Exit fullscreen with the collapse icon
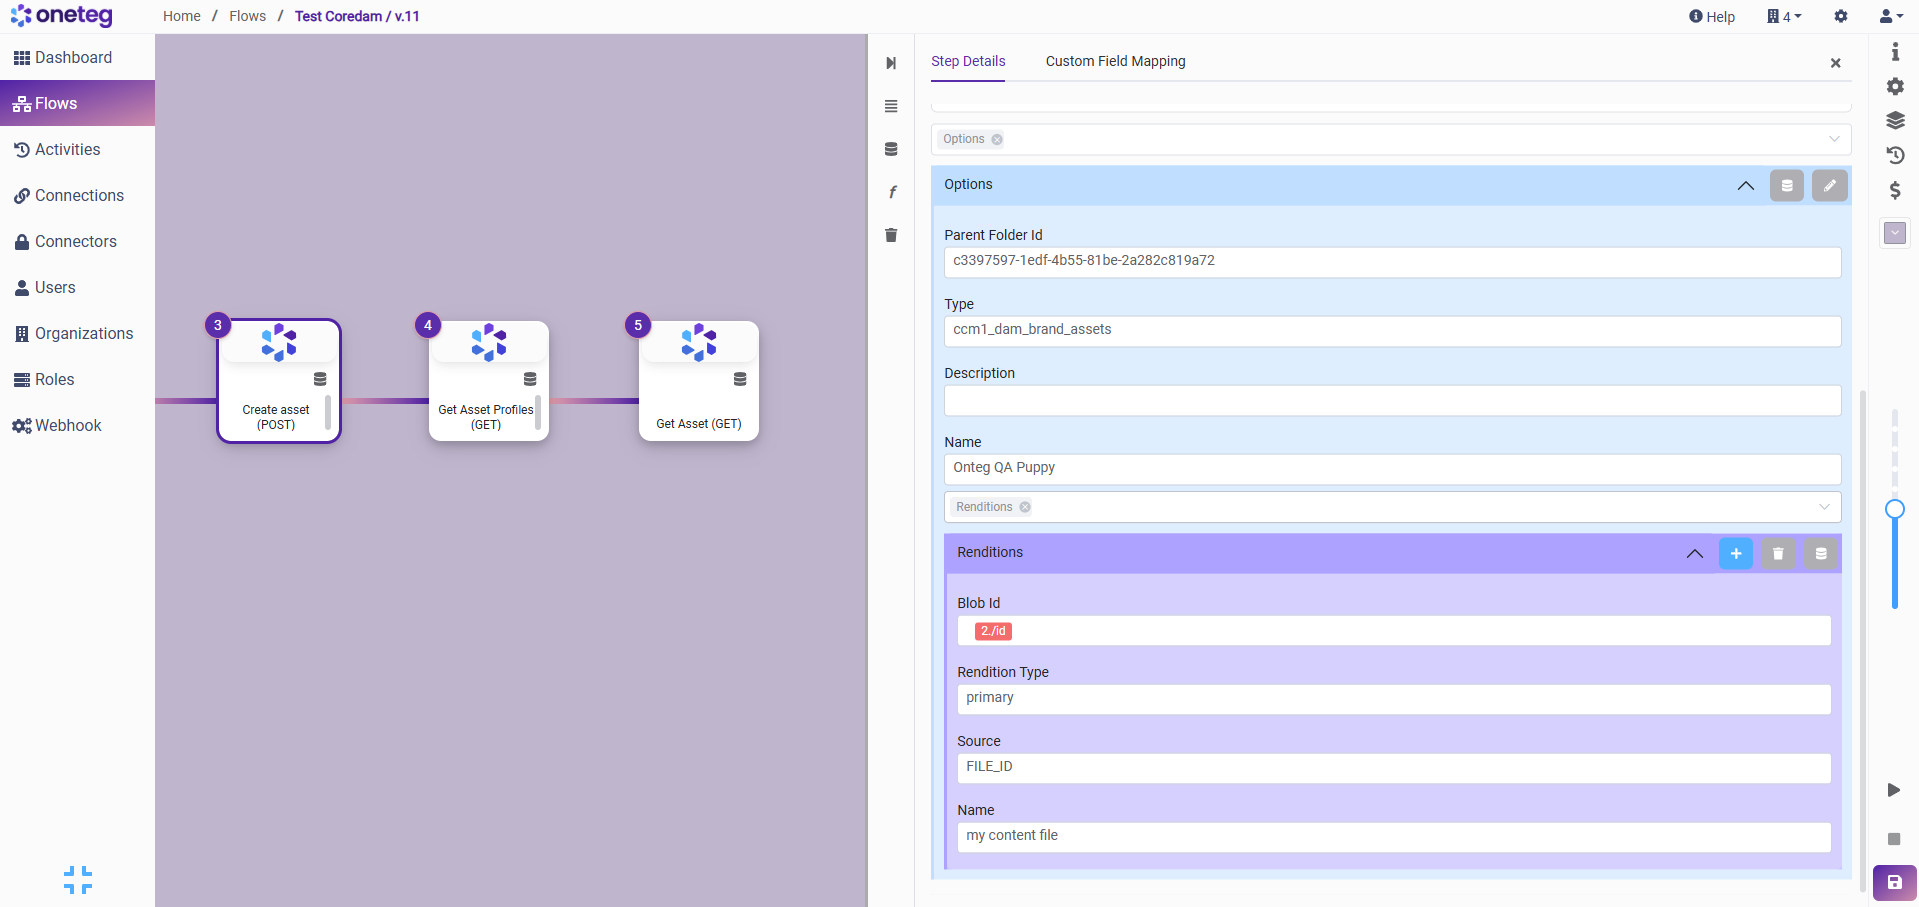 click(78, 880)
